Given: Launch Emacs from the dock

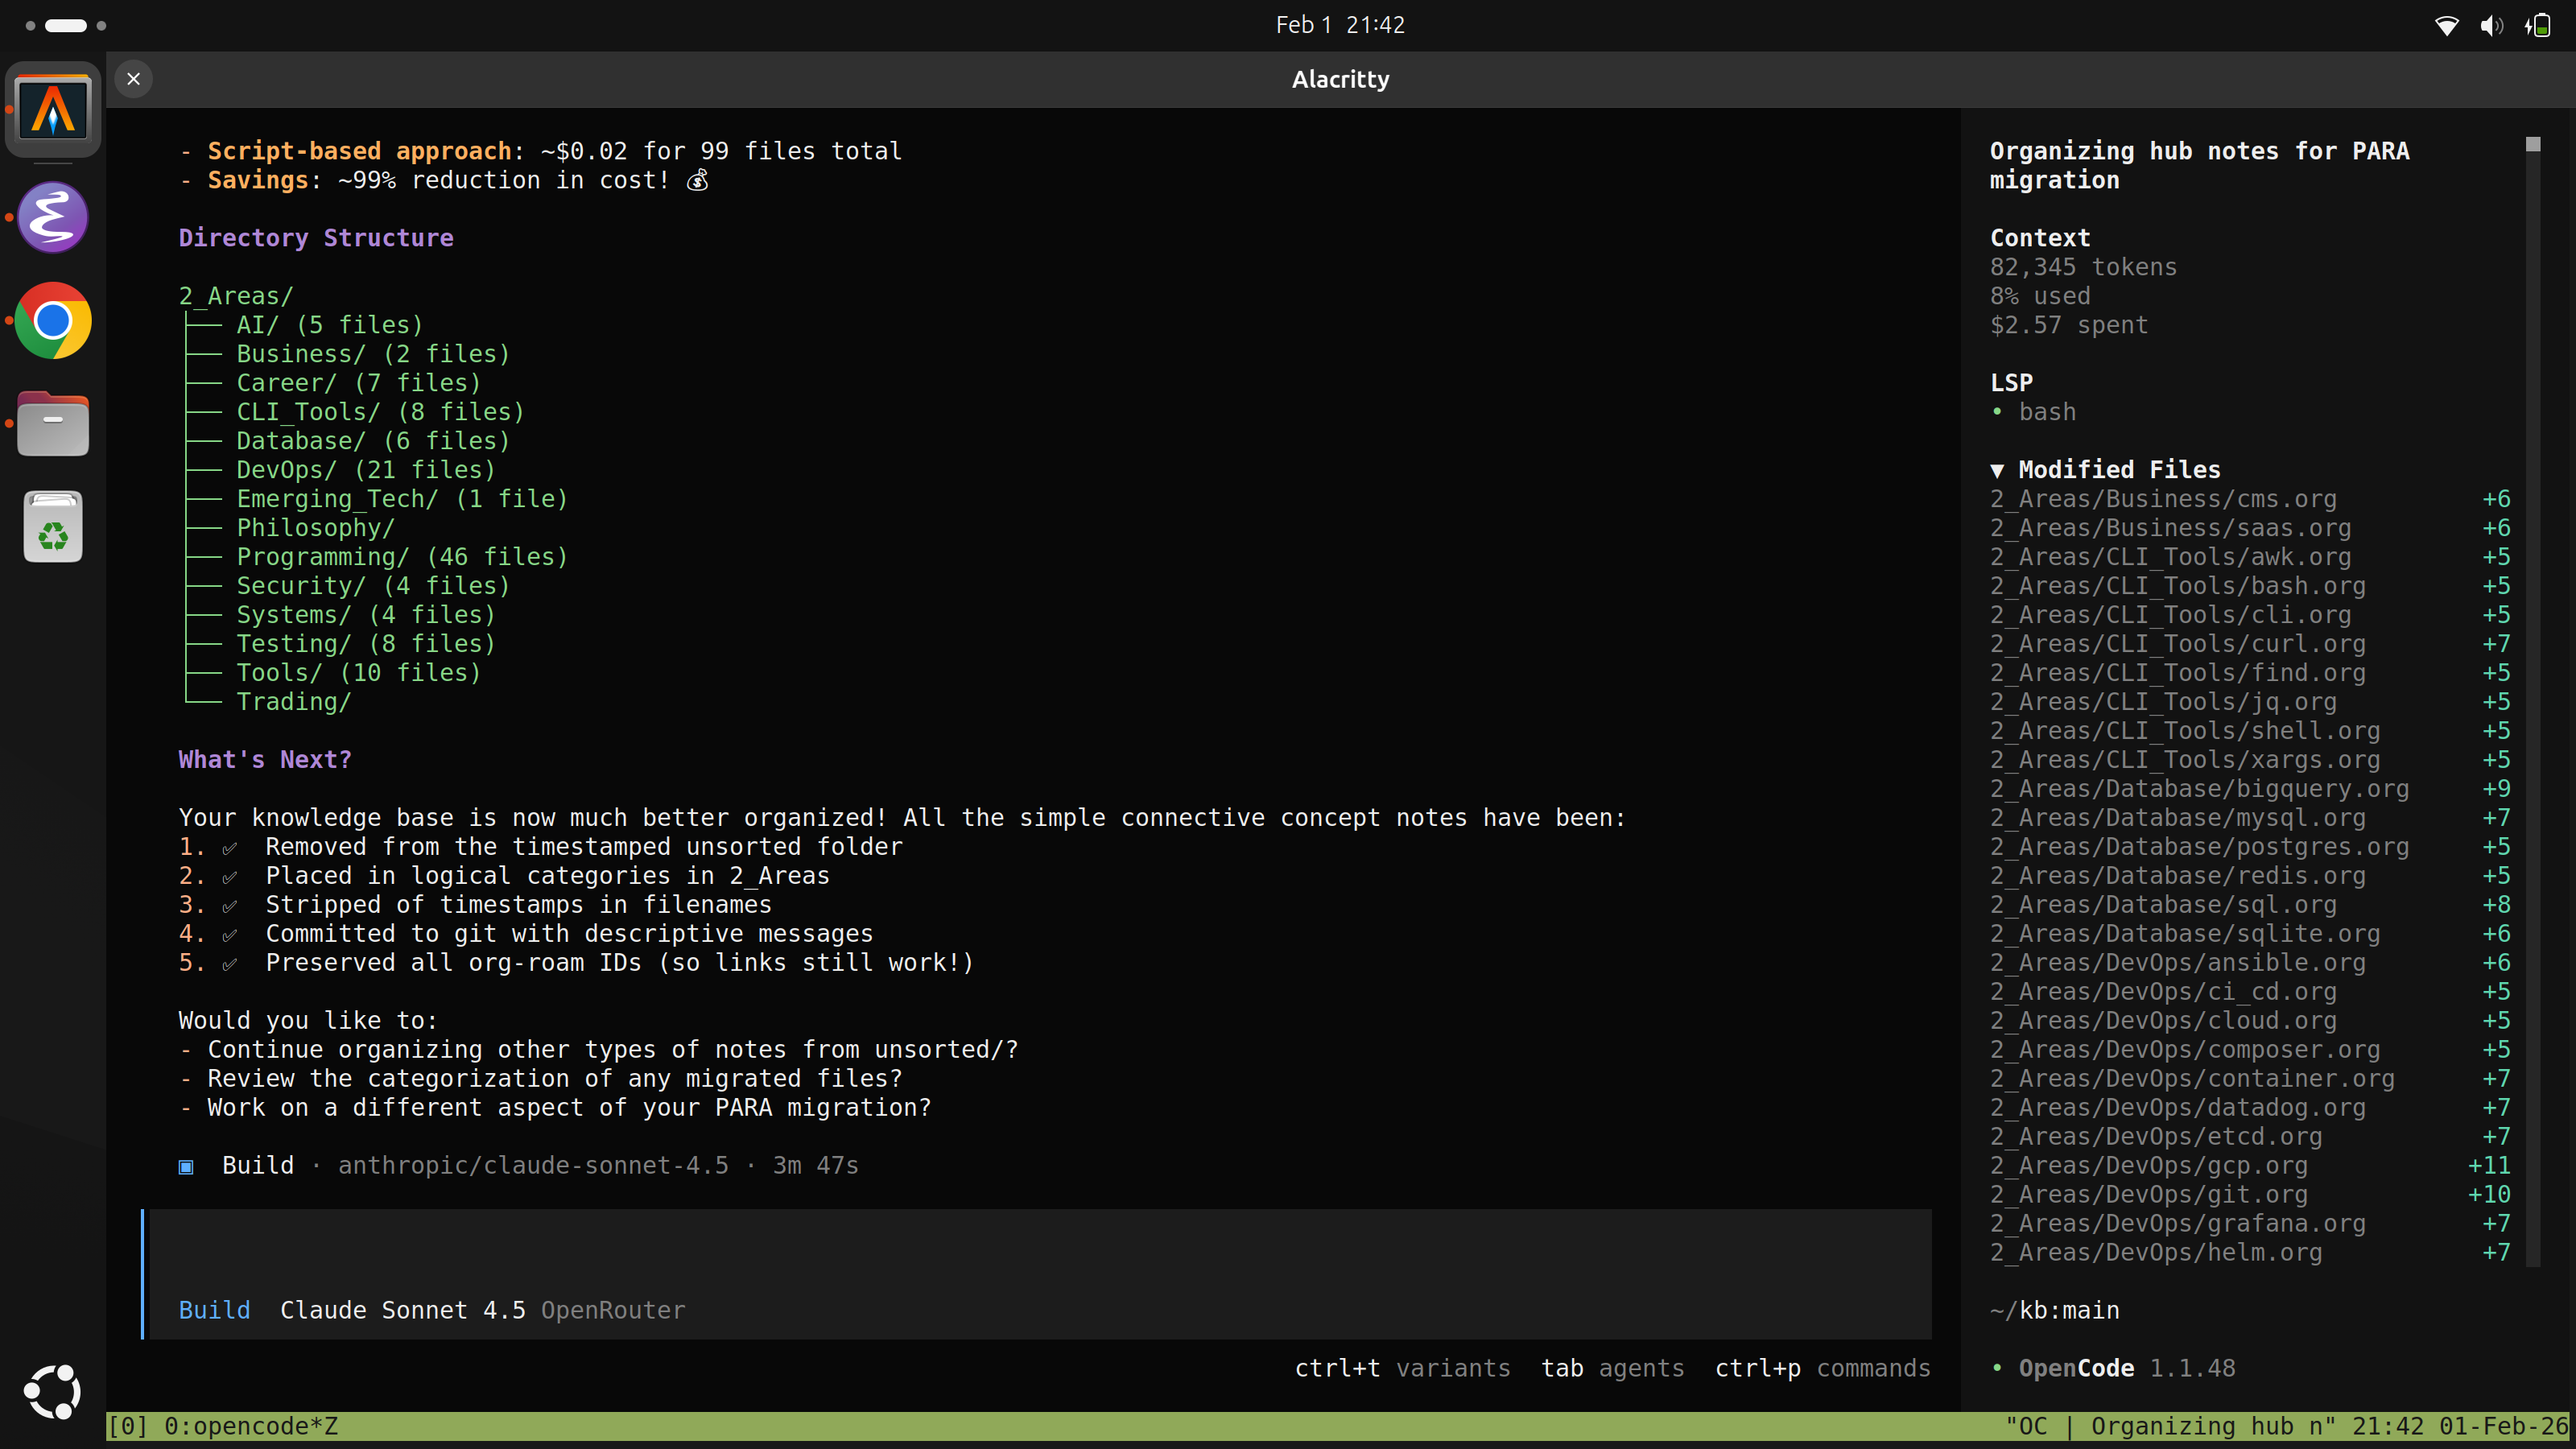Looking at the screenshot, I should pyautogui.click(x=53, y=217).
